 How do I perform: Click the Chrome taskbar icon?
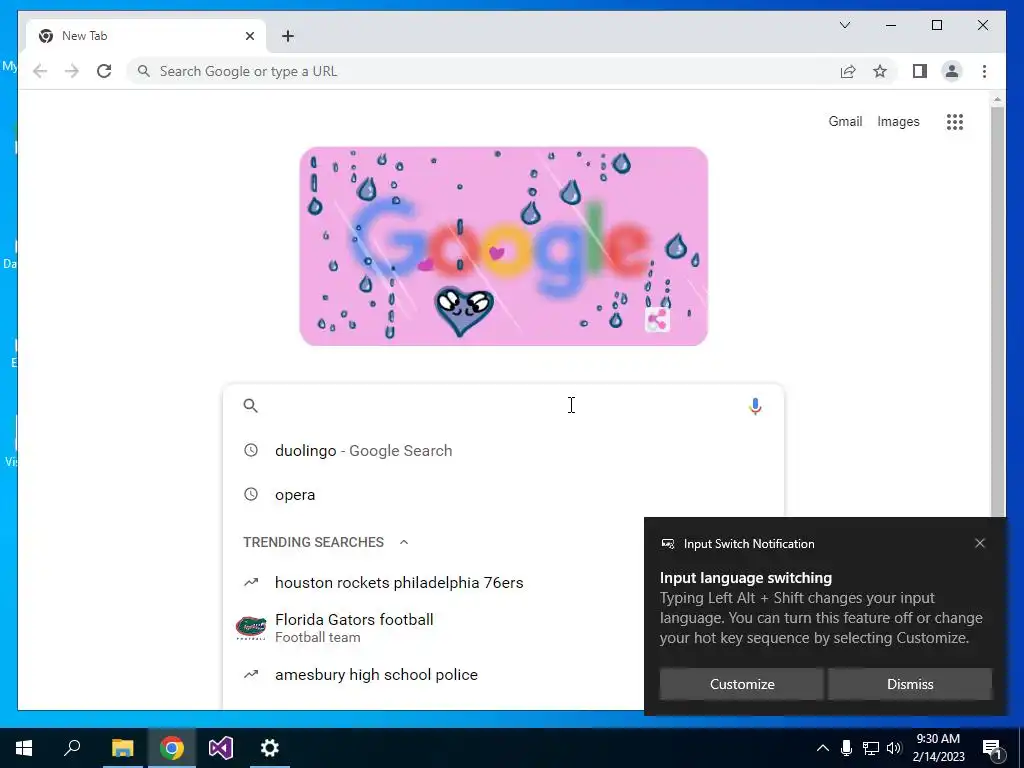pyautogui.click(x=172, y=748)
